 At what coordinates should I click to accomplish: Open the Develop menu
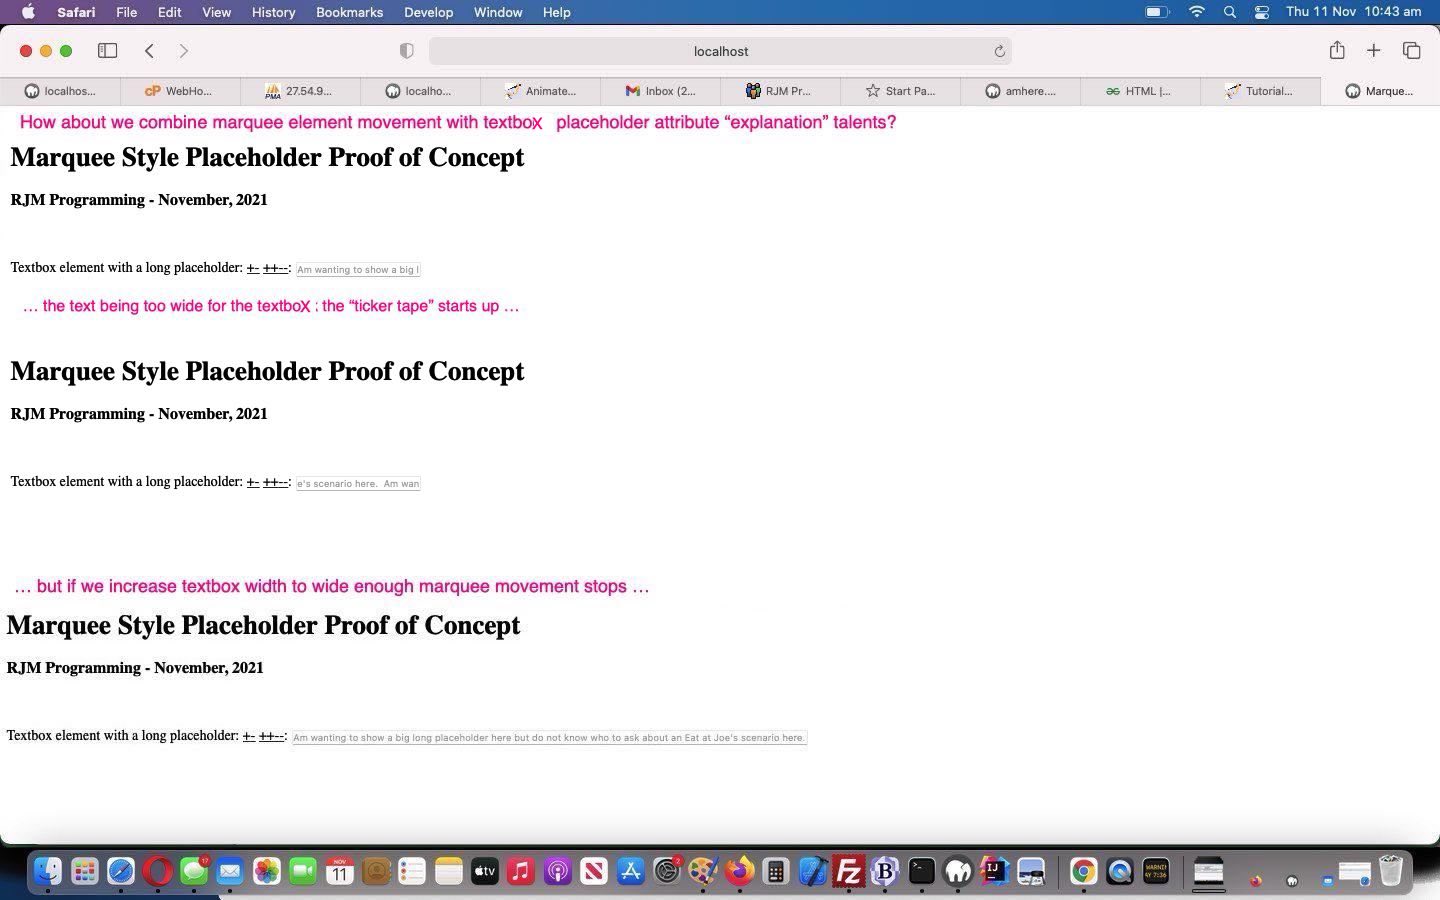[x=428, y=12]
